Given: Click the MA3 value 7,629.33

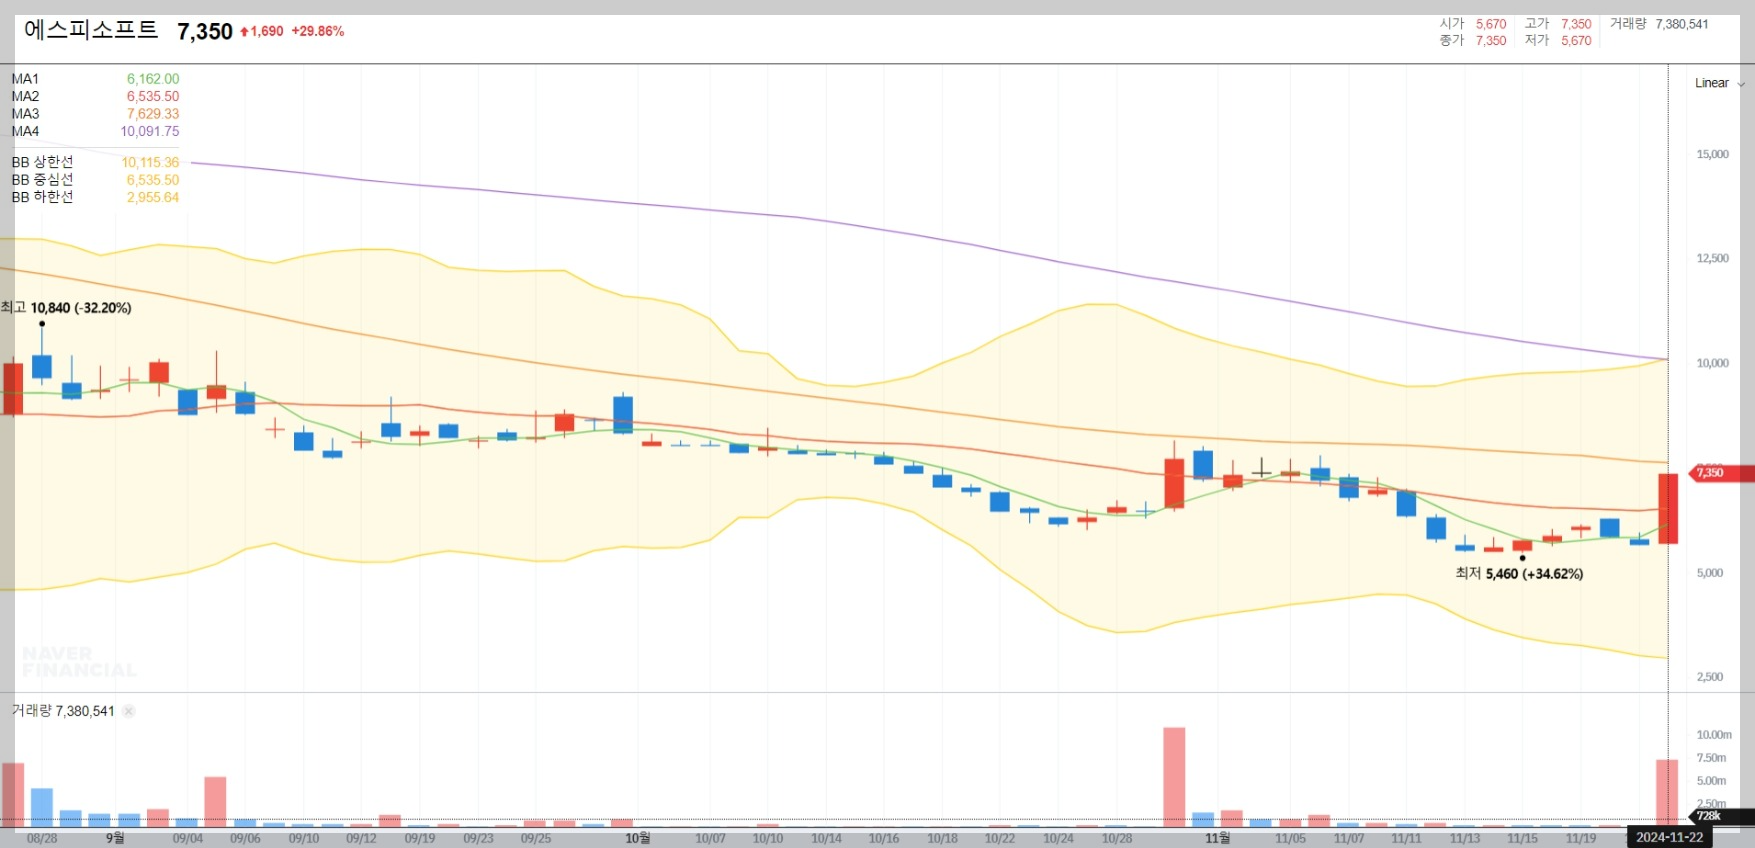Looking at the screenshot, I should [x=153, y=114].
